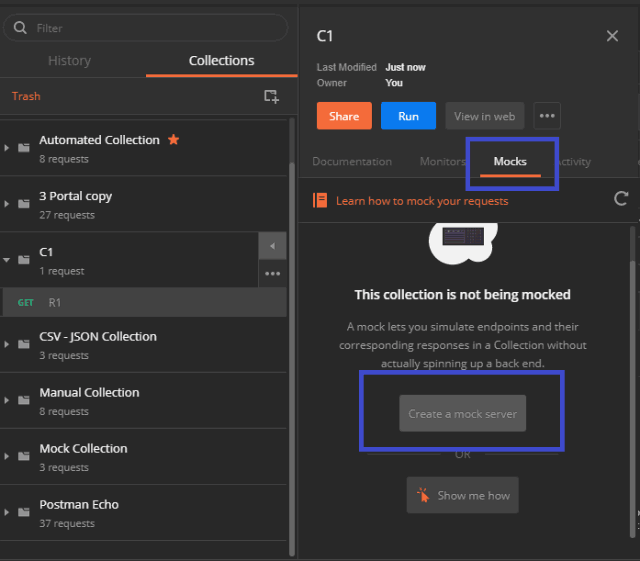Click folder icon of Mock Collection
640x561 pixels.
[x=24, y=456]
